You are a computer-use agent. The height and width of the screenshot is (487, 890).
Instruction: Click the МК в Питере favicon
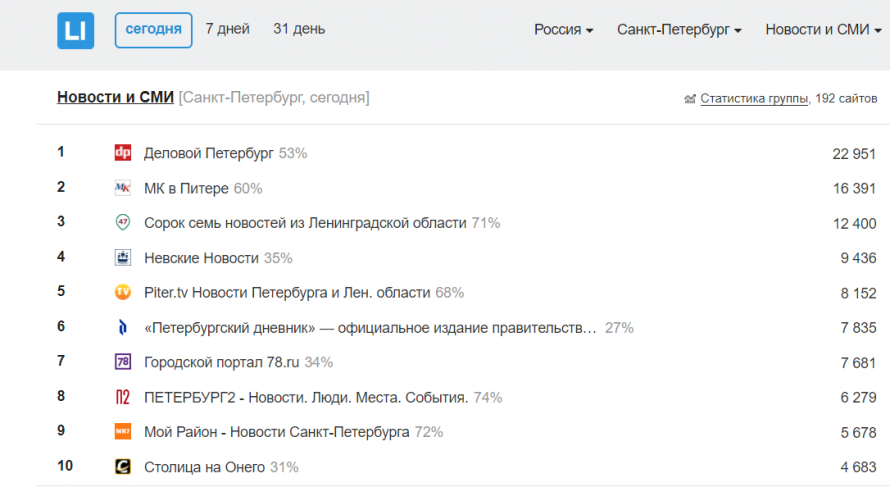123,188
